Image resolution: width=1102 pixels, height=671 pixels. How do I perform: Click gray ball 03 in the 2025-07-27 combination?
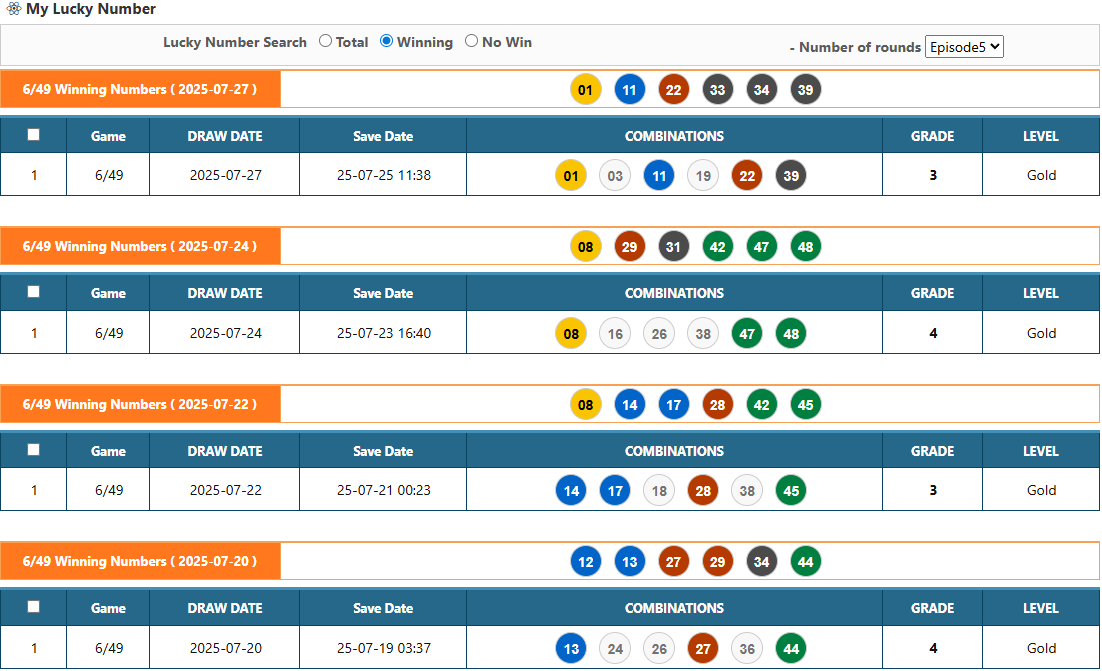[615, 176]
